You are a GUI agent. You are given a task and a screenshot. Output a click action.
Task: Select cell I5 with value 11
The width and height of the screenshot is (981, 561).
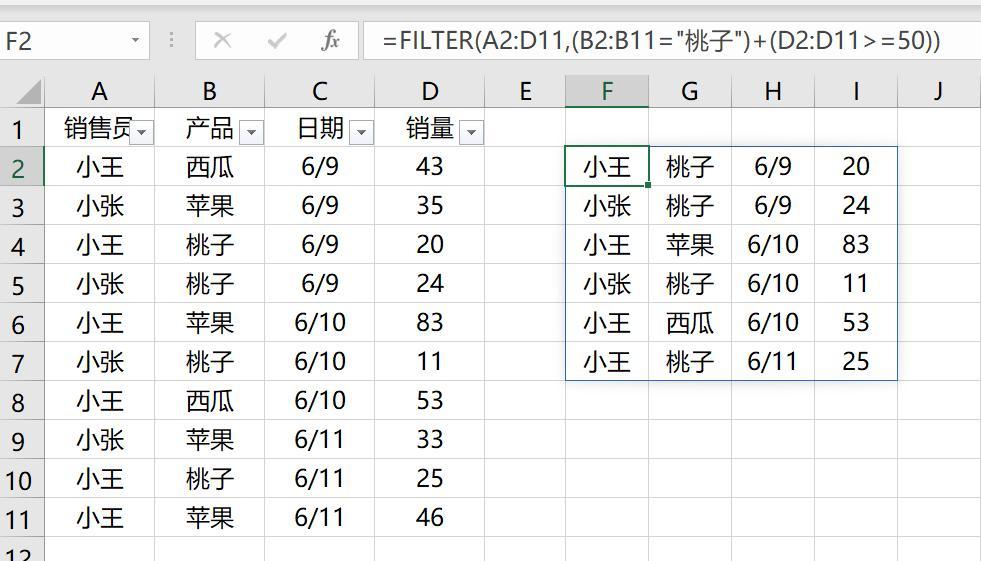click(x=856, y=284)
